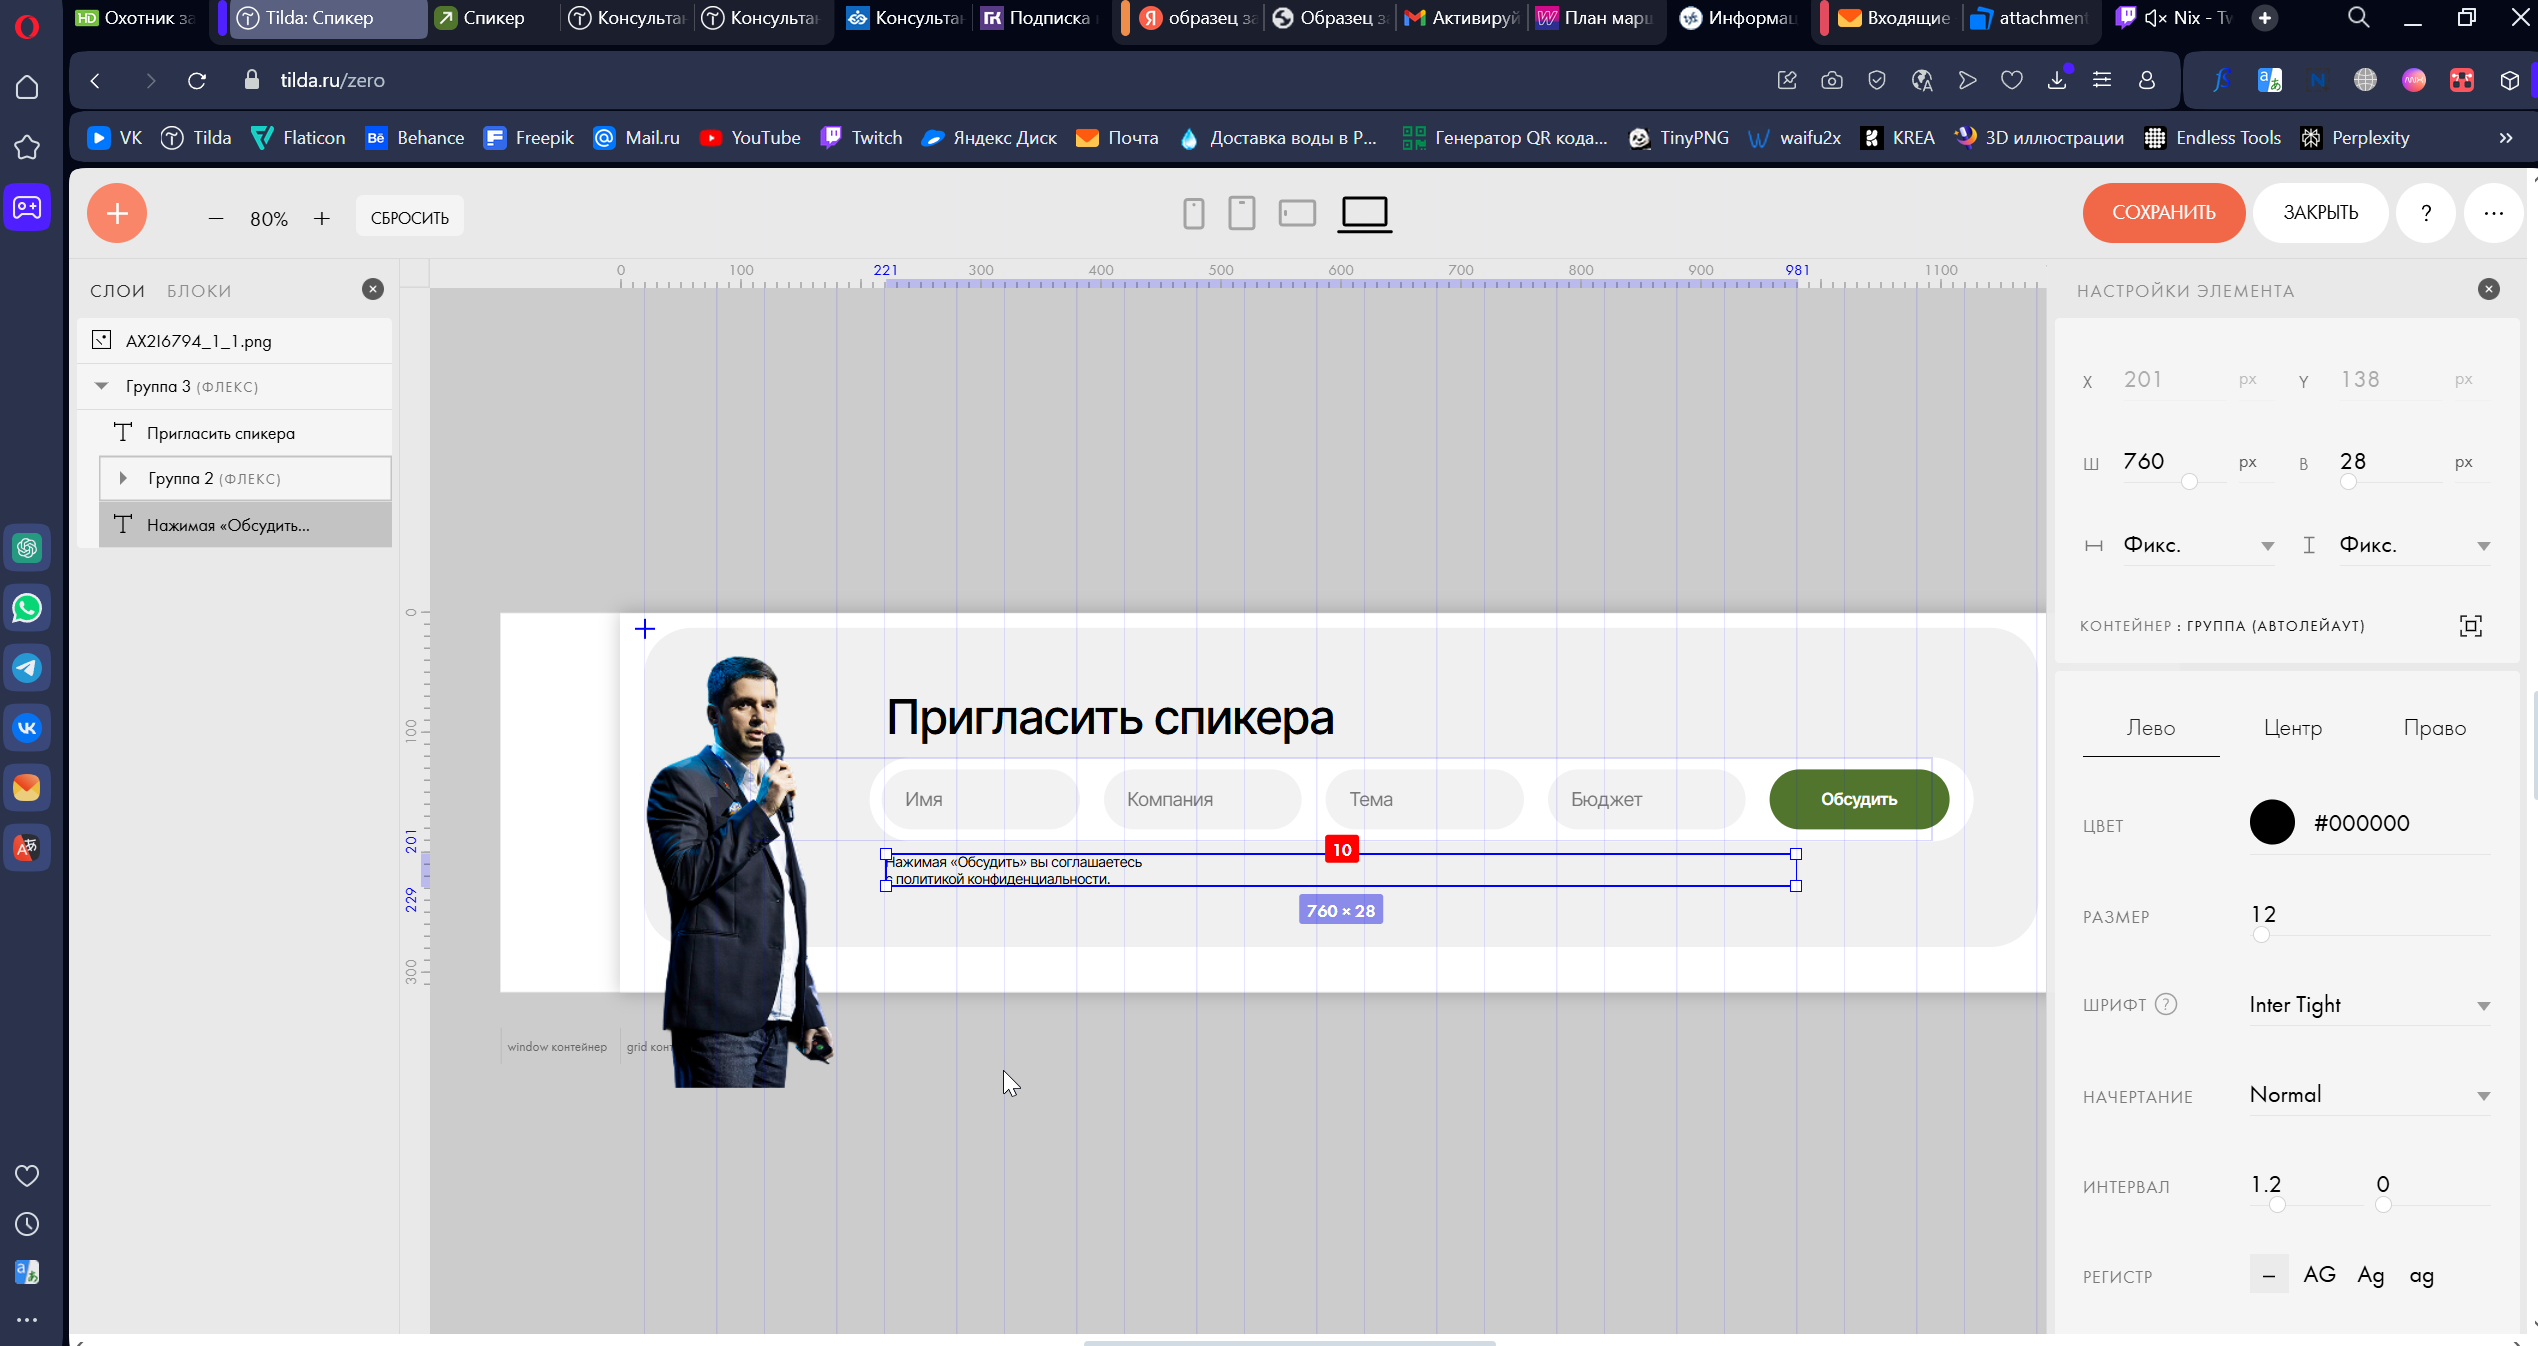
Task: Click the Имя form field on canvas
Action: (980, 799)
